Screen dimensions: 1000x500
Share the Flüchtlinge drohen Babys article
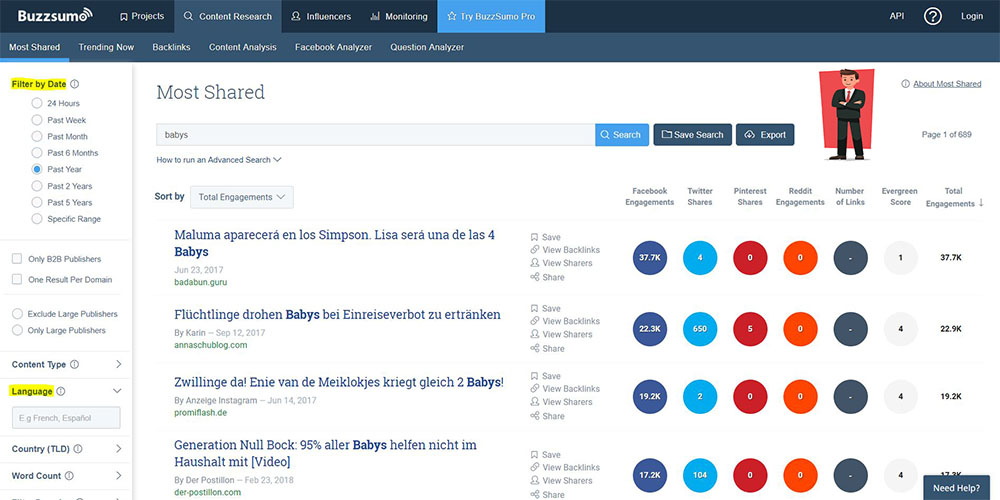[548, 349]
